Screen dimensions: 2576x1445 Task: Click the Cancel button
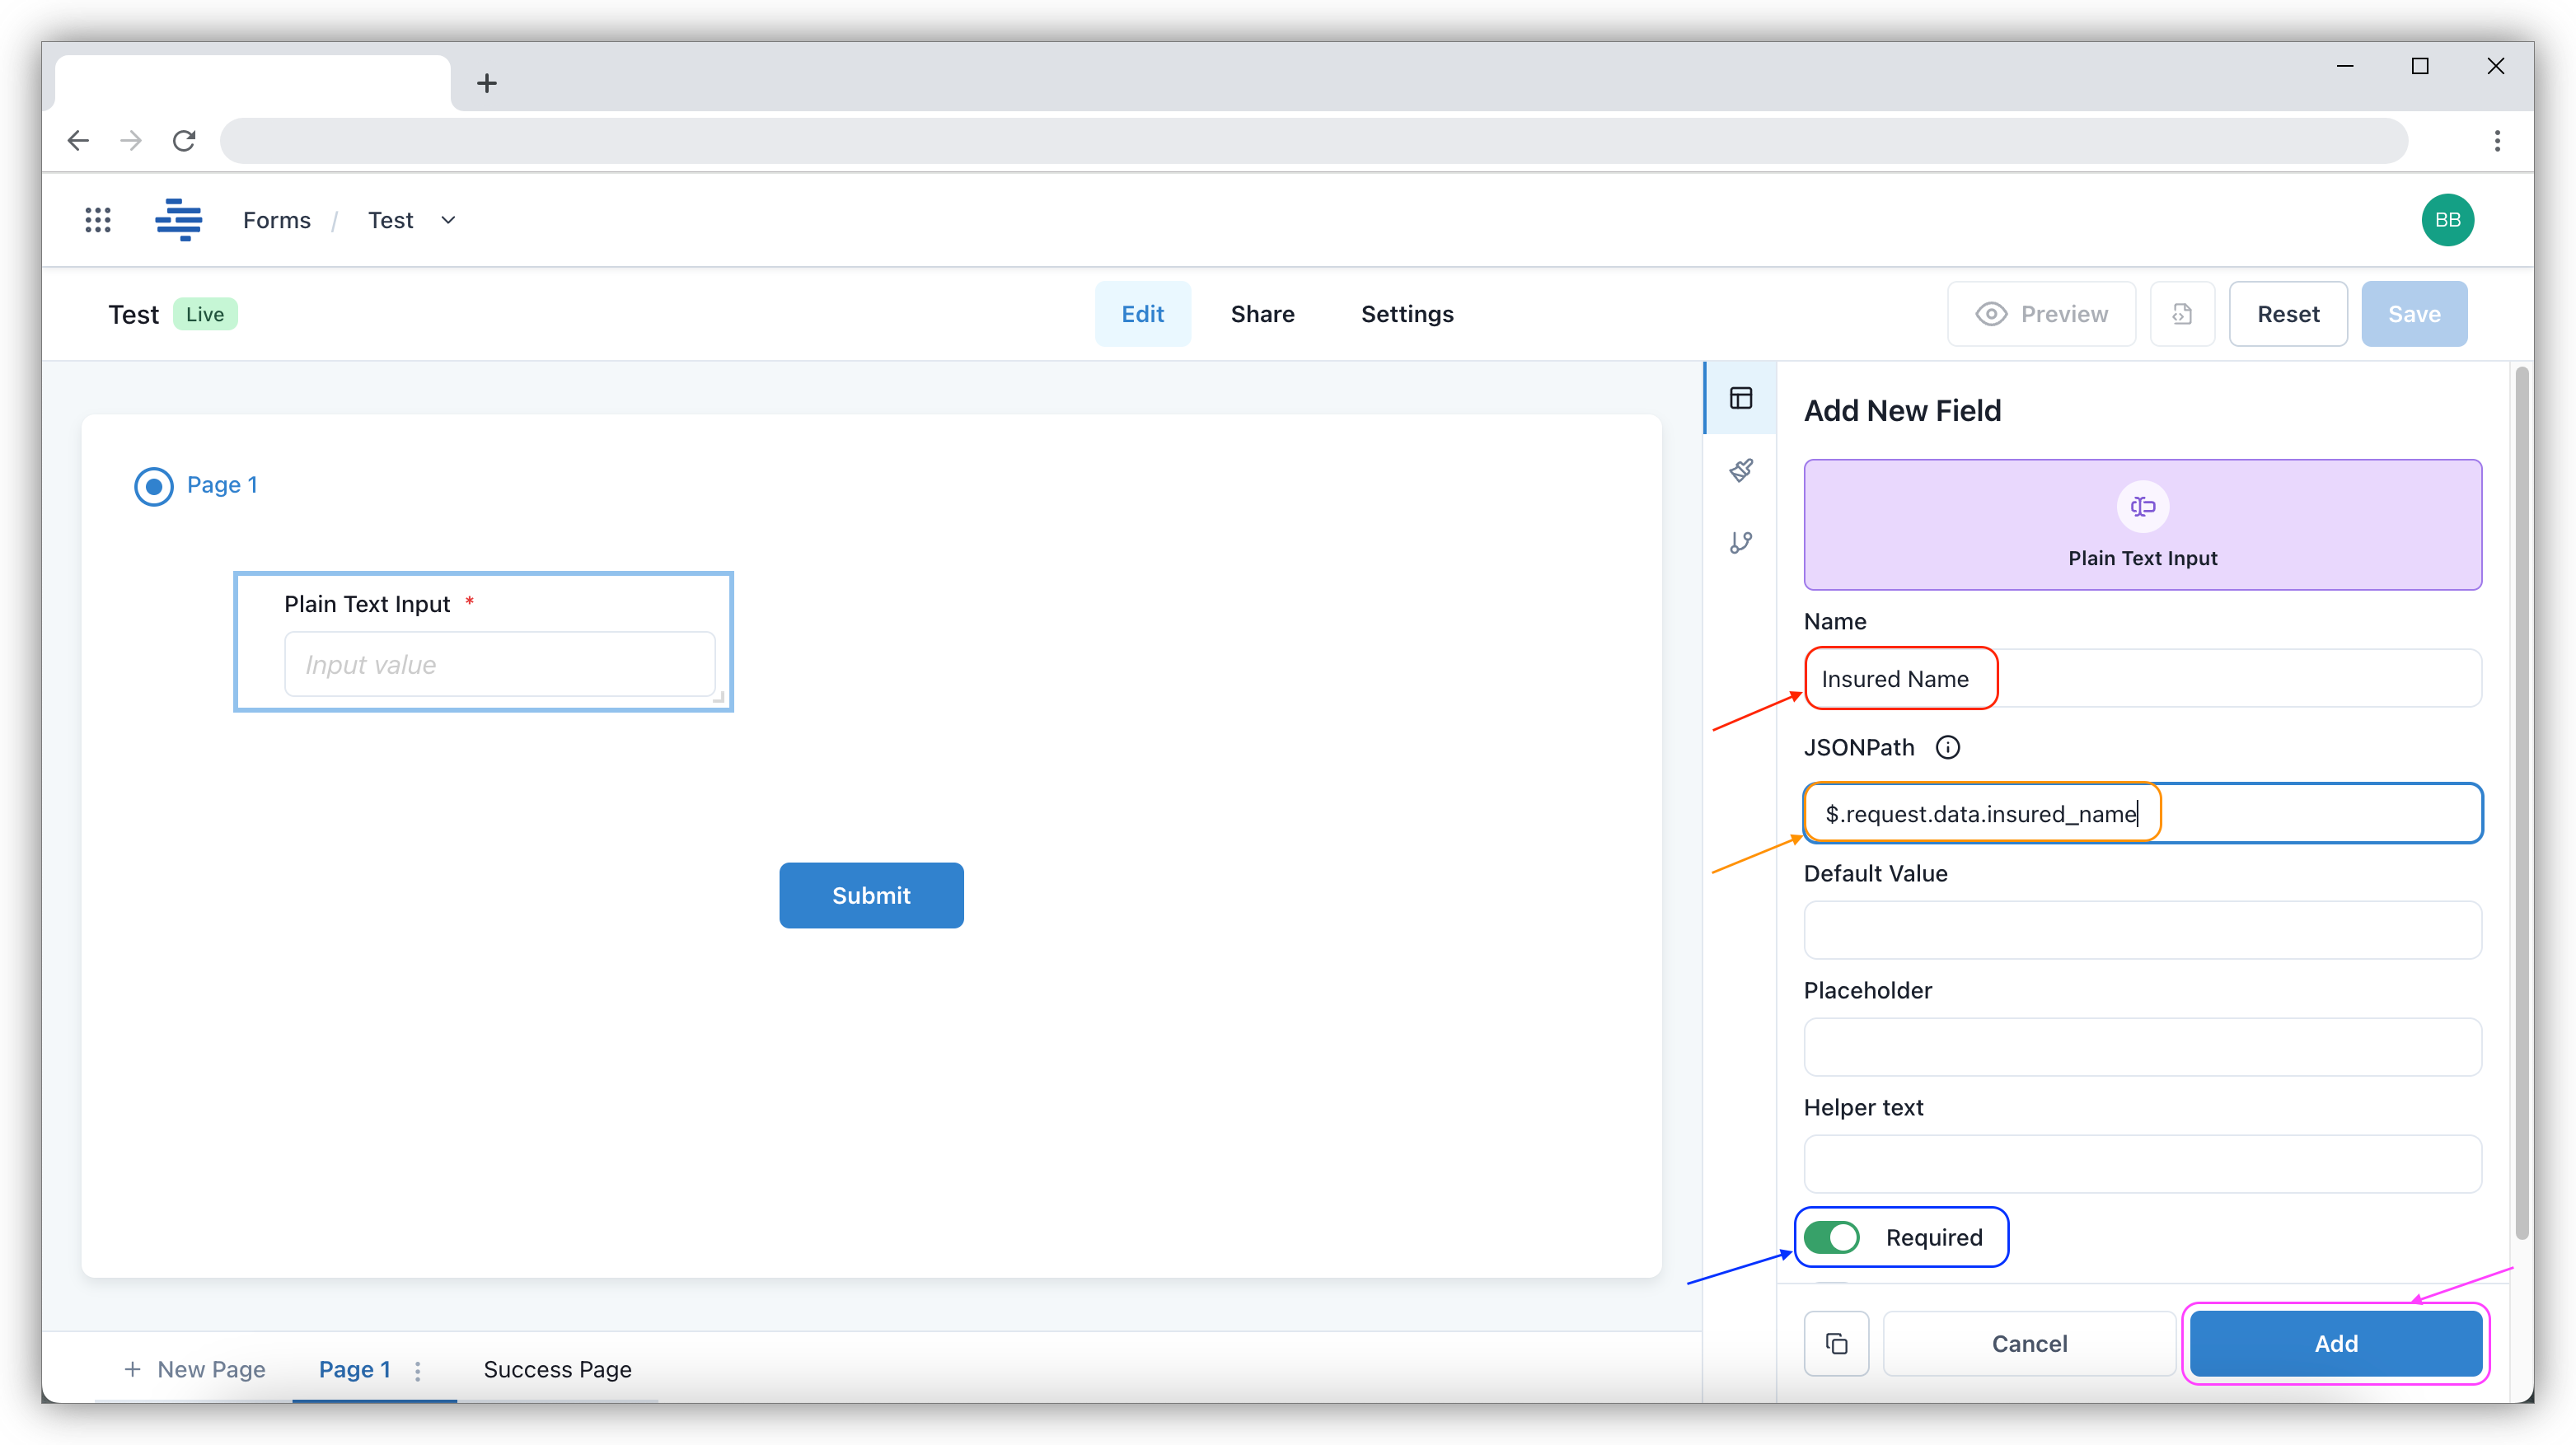point(2029,1343)
